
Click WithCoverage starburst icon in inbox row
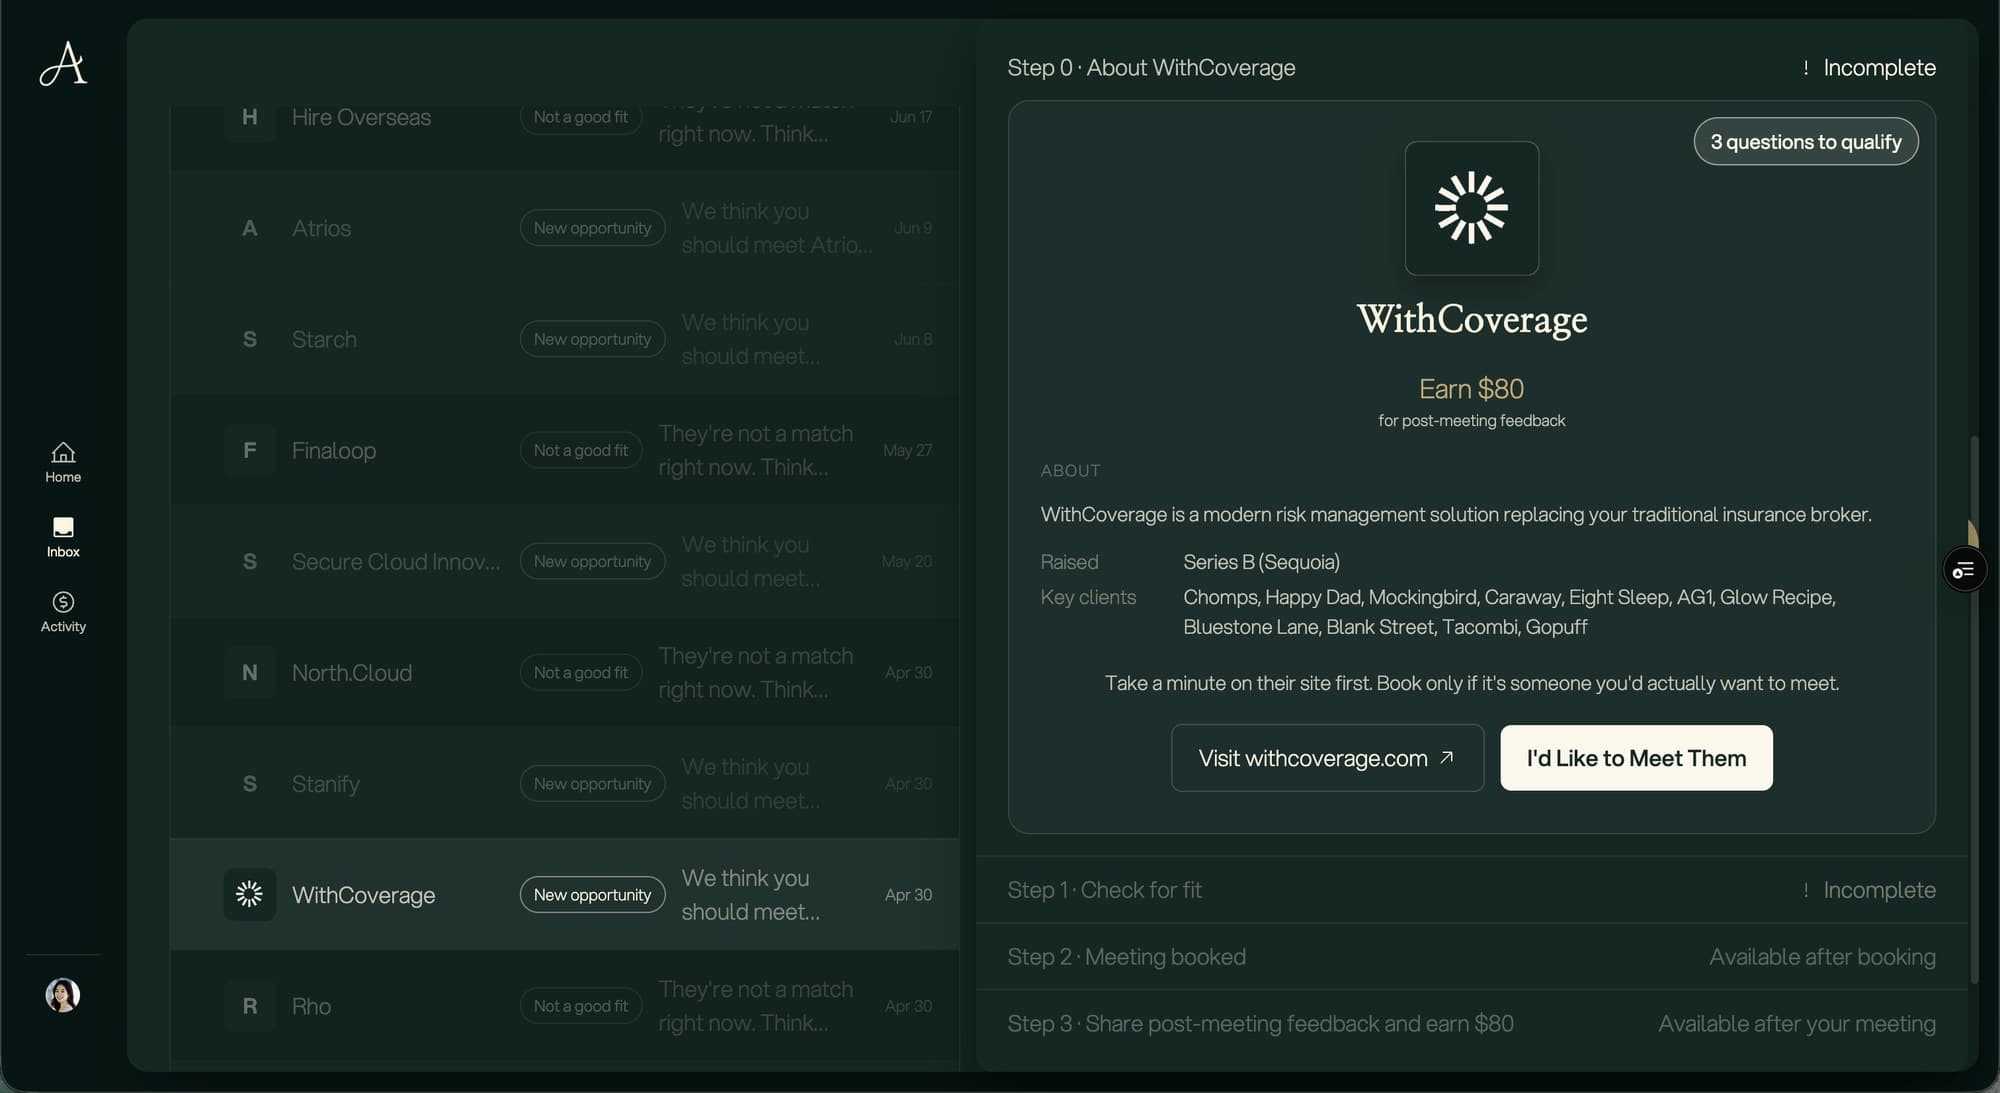pyautogui.click(x=249, y=894)
